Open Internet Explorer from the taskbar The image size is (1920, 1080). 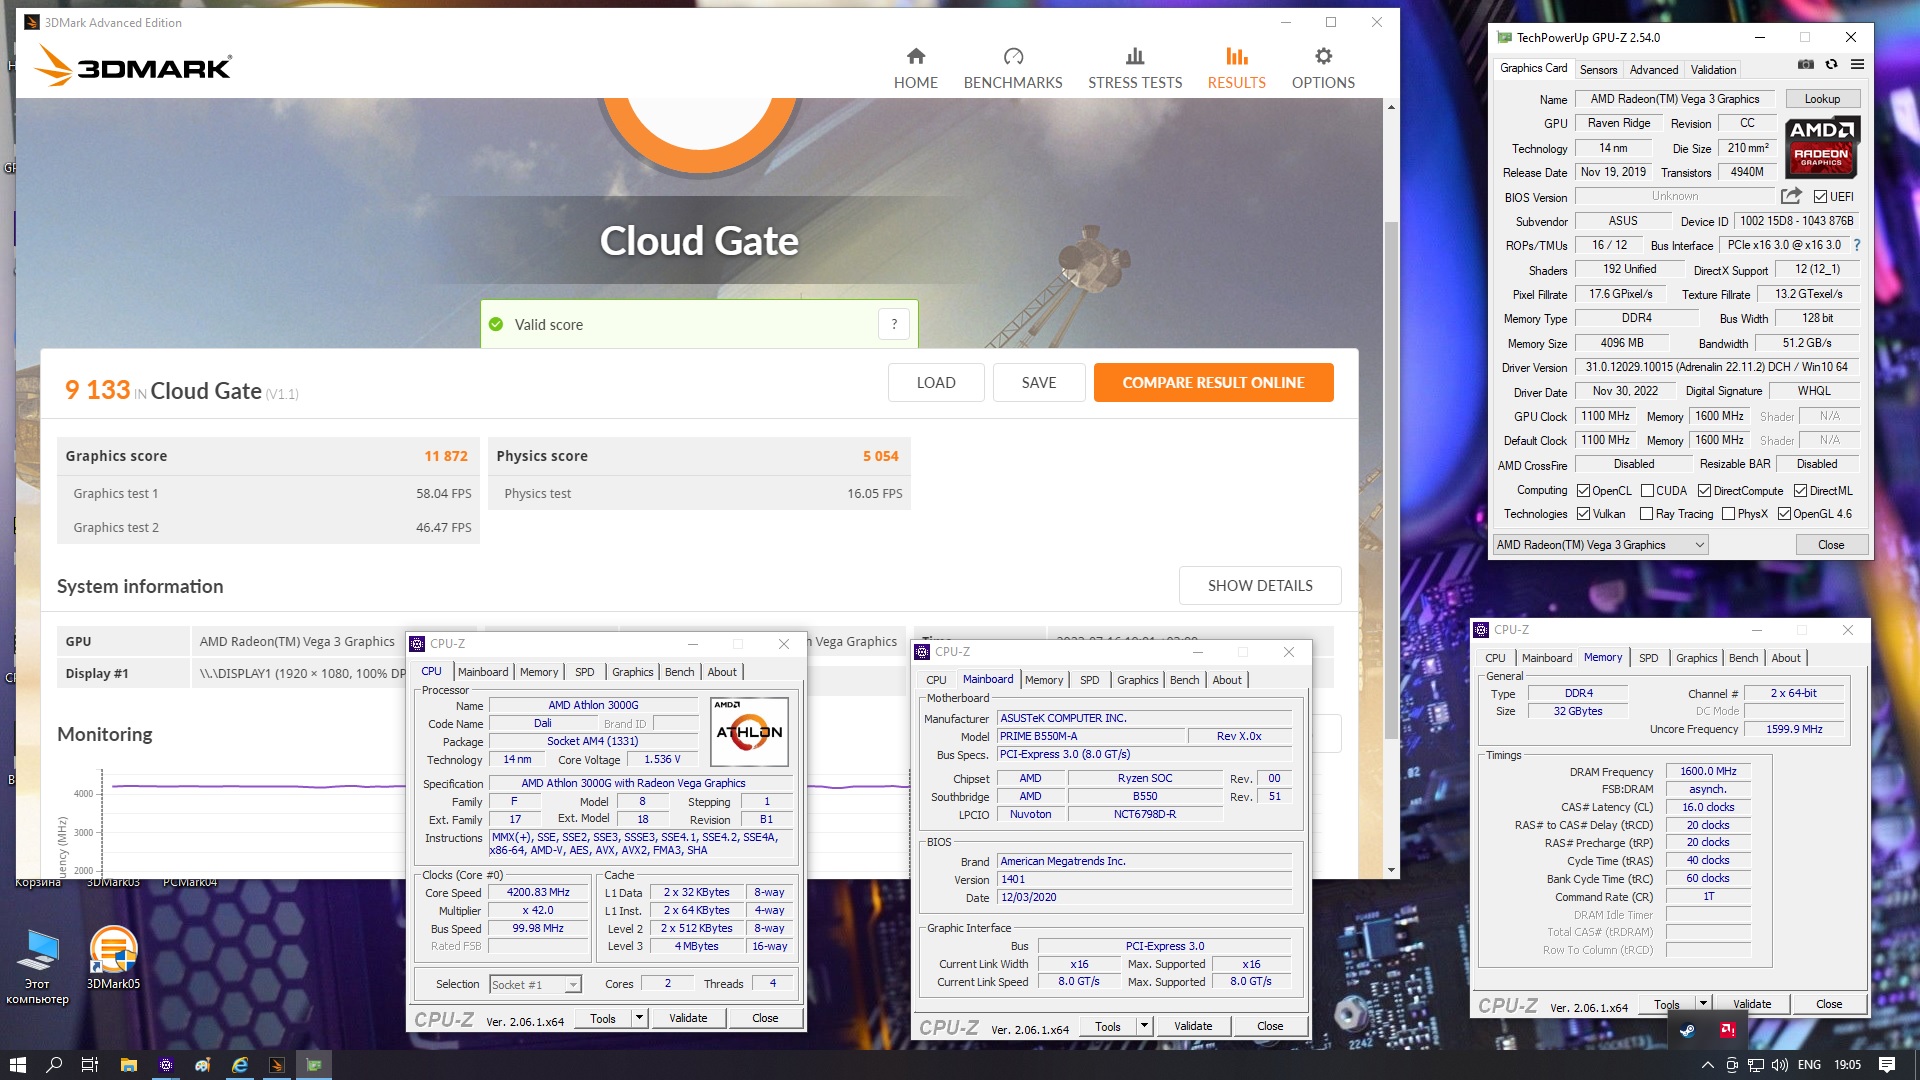point(240,1065)
